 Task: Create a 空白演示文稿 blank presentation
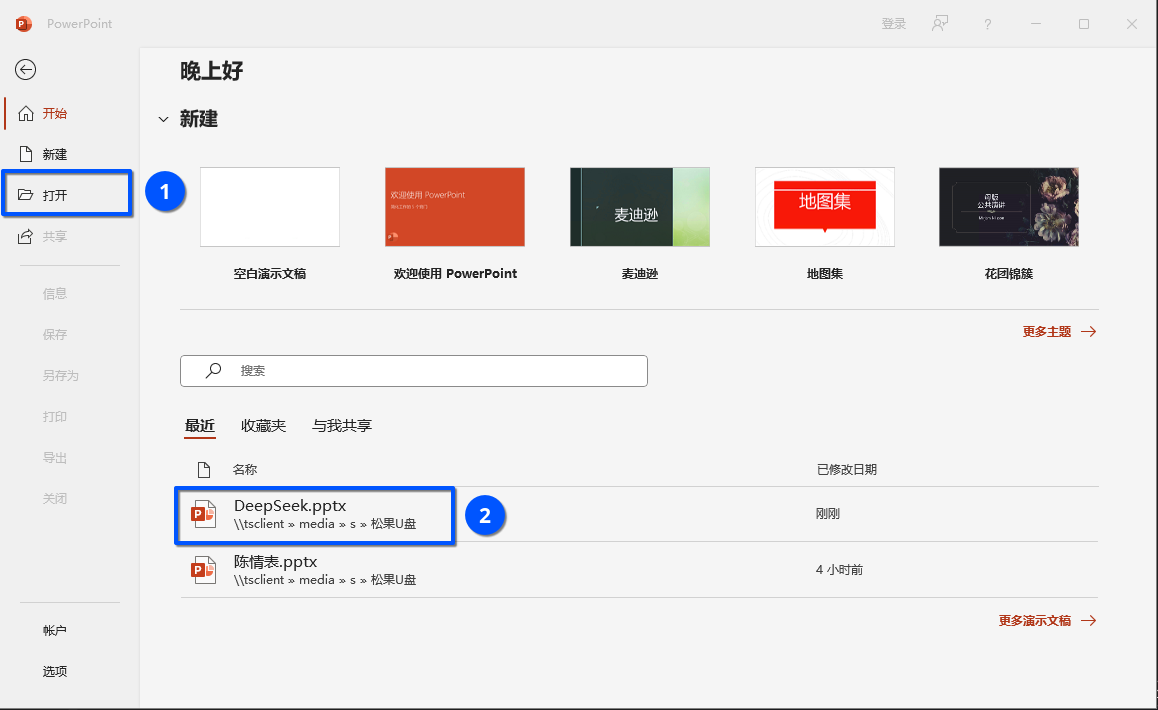coord(270,207)
